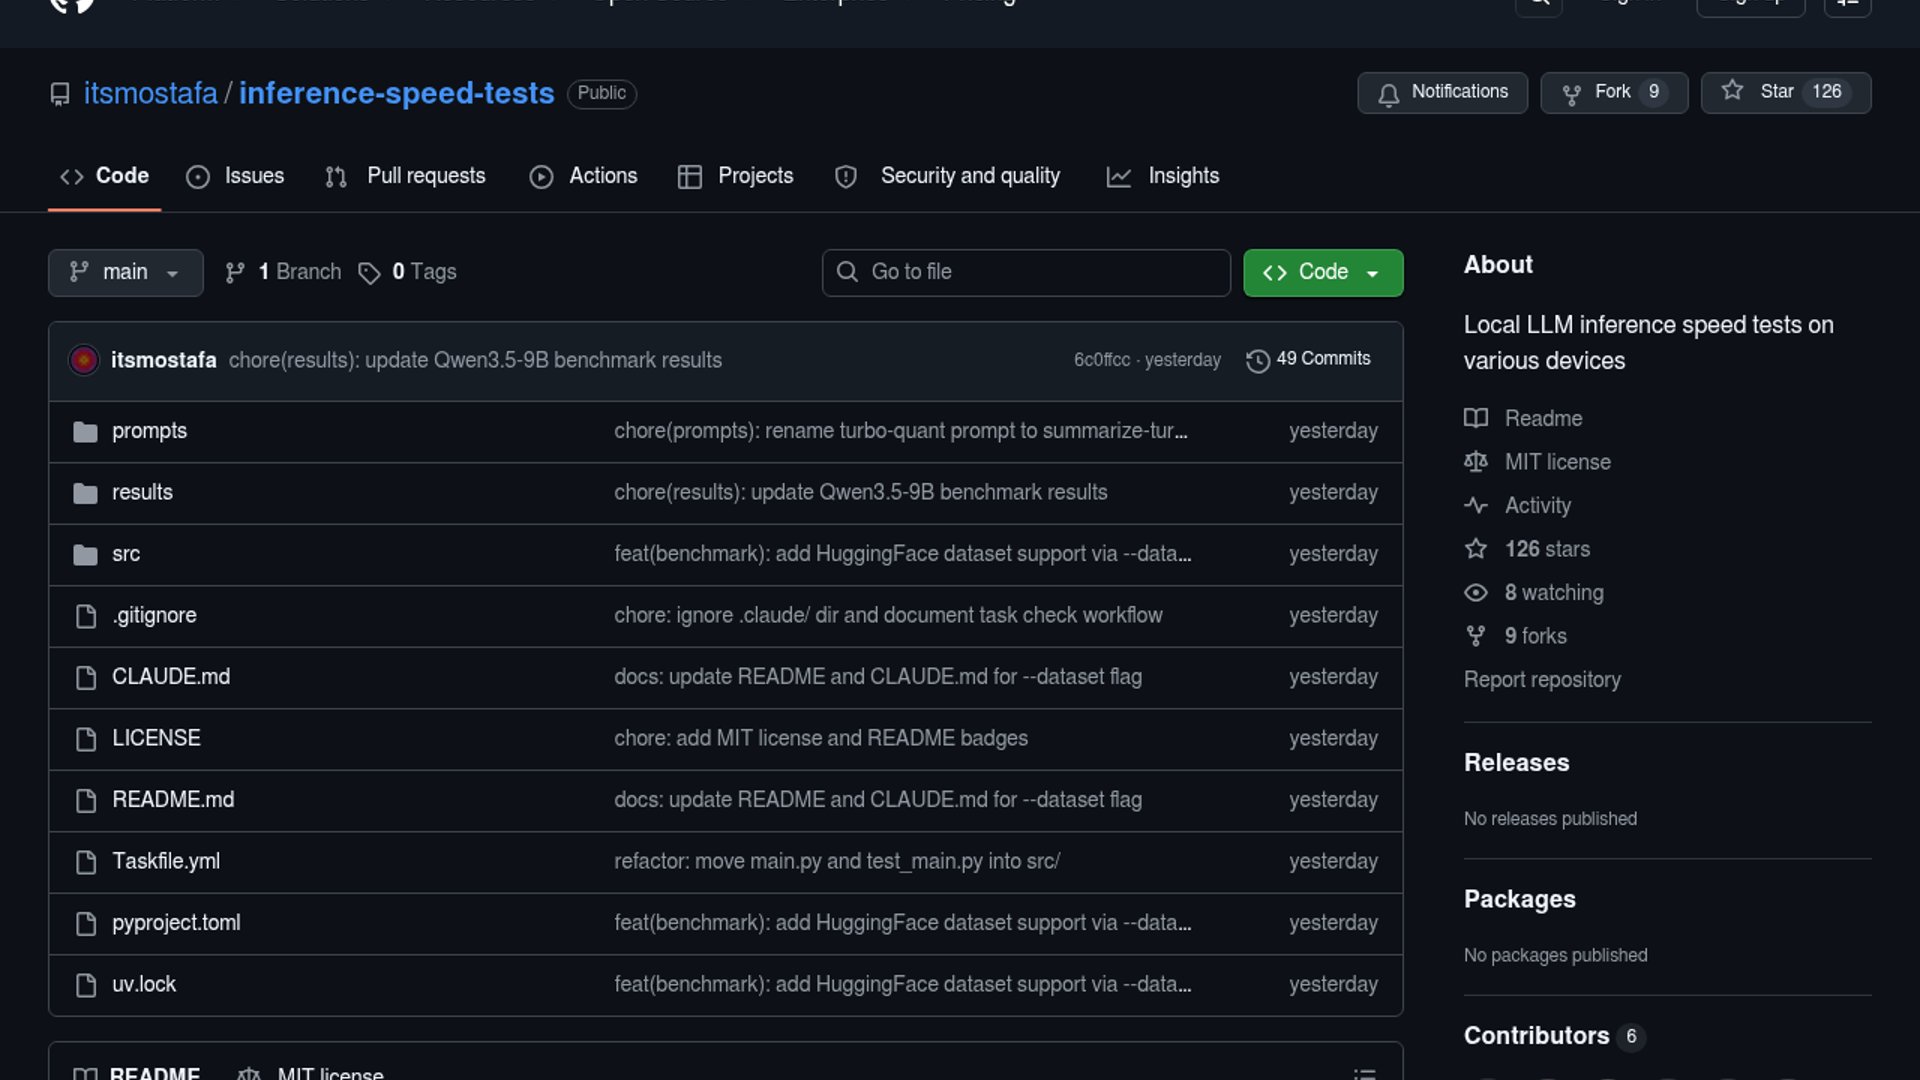The image size is (1920, 1080).
Task: Open the README outline list icon
Action: pyautogui.click(x=1364, y=1073)
